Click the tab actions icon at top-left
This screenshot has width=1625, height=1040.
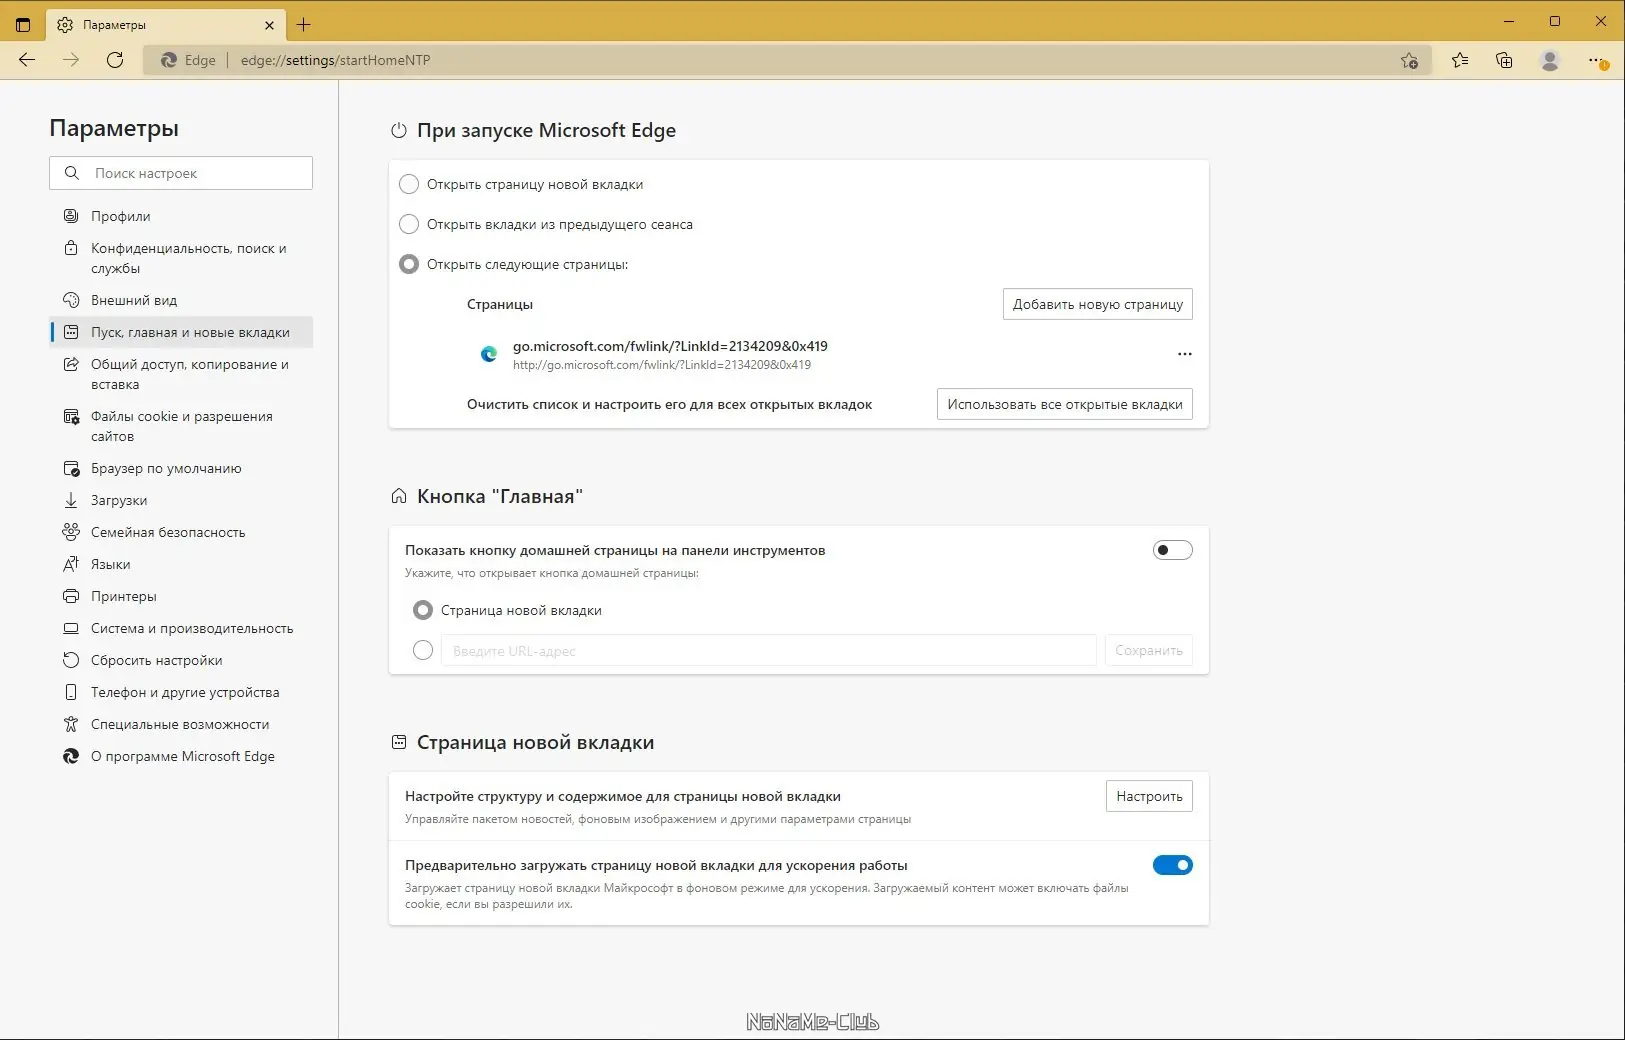(23, 25)
